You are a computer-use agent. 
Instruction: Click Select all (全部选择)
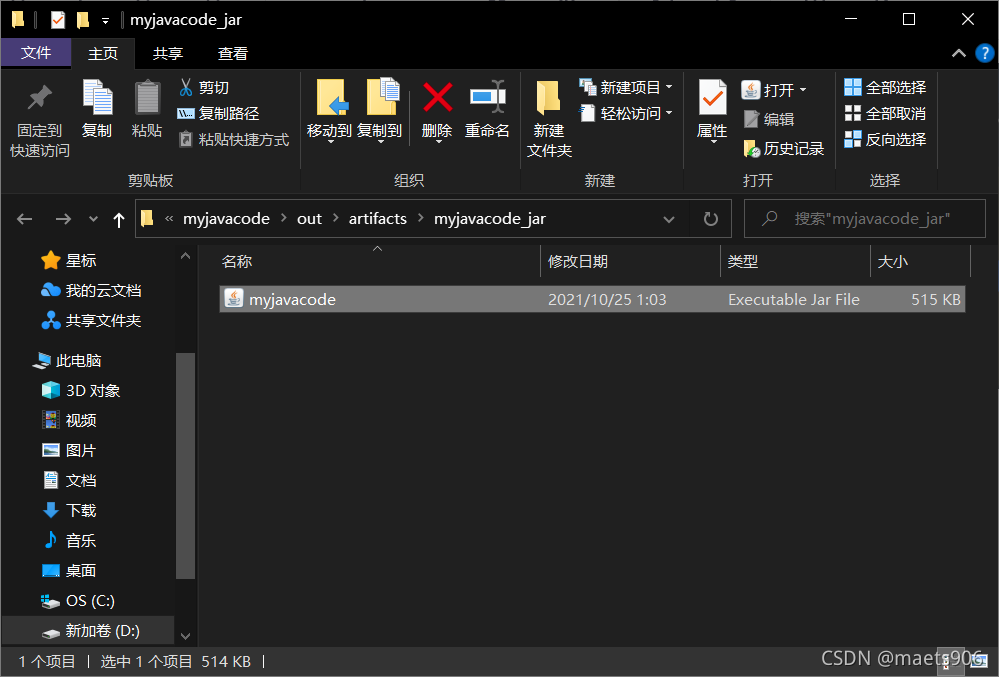point(886,87)
